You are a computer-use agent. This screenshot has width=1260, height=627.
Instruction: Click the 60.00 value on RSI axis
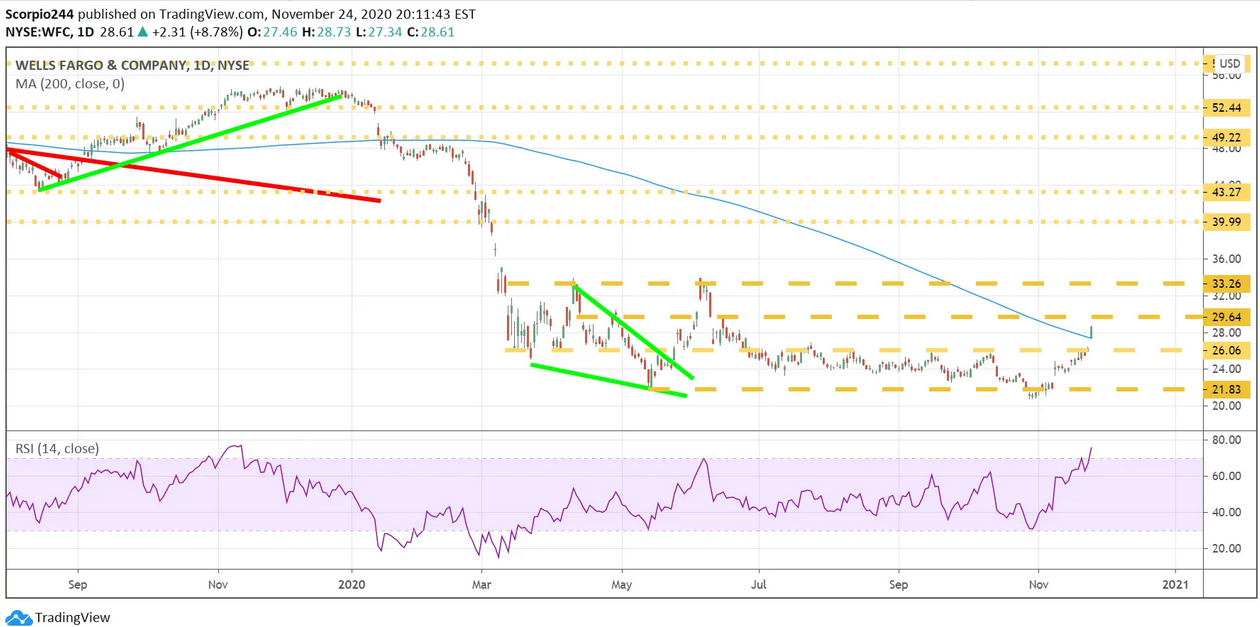1226,476
